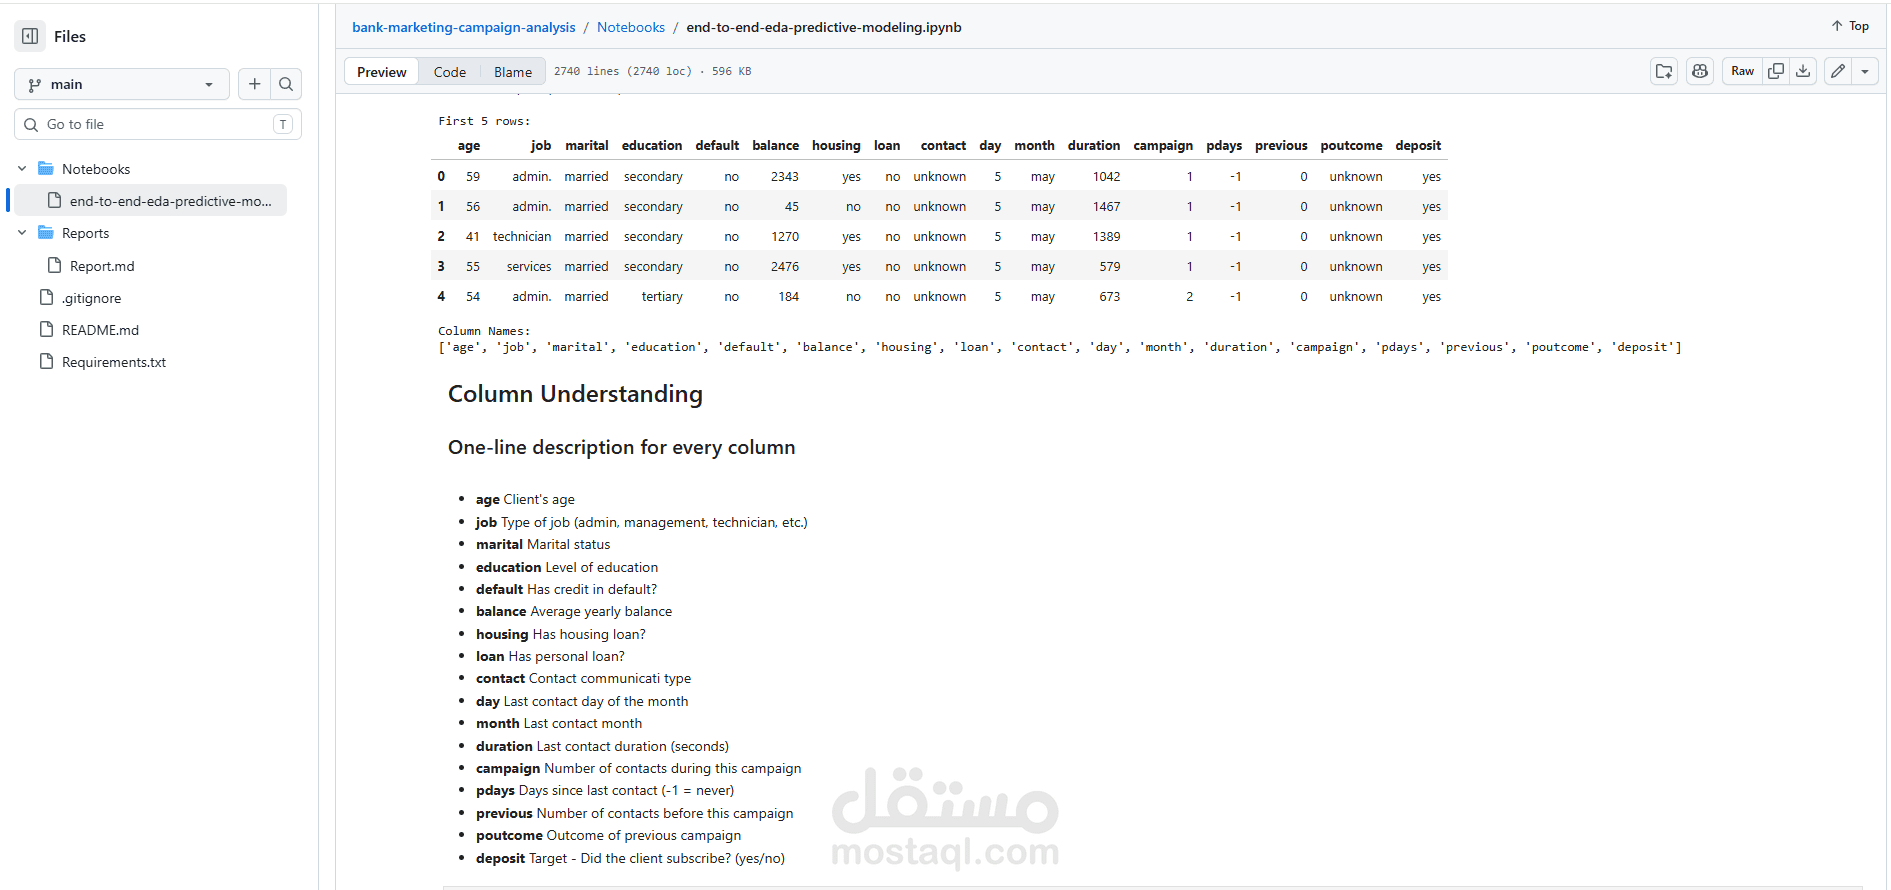1891x890 pixels.
Task: Select end-to-end-eda-predictive-mo... file in tree
Action: (x=150, y=201)
